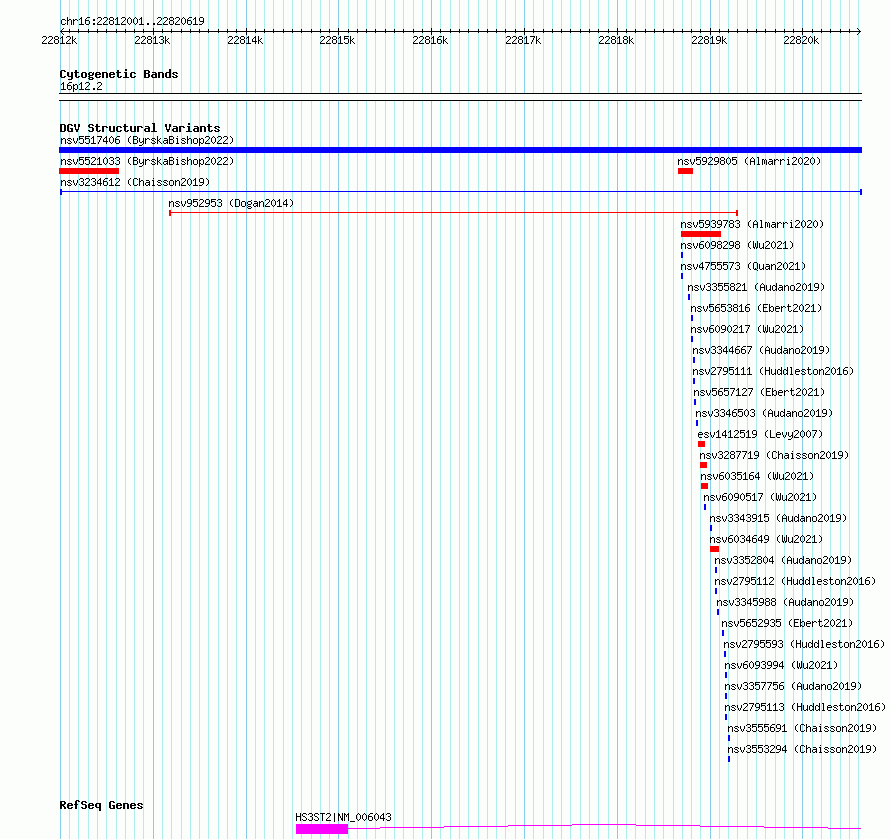Open nsv6034649 (Wu2021) label
This screenshot has height=839, width=890.
coord(766,539)
